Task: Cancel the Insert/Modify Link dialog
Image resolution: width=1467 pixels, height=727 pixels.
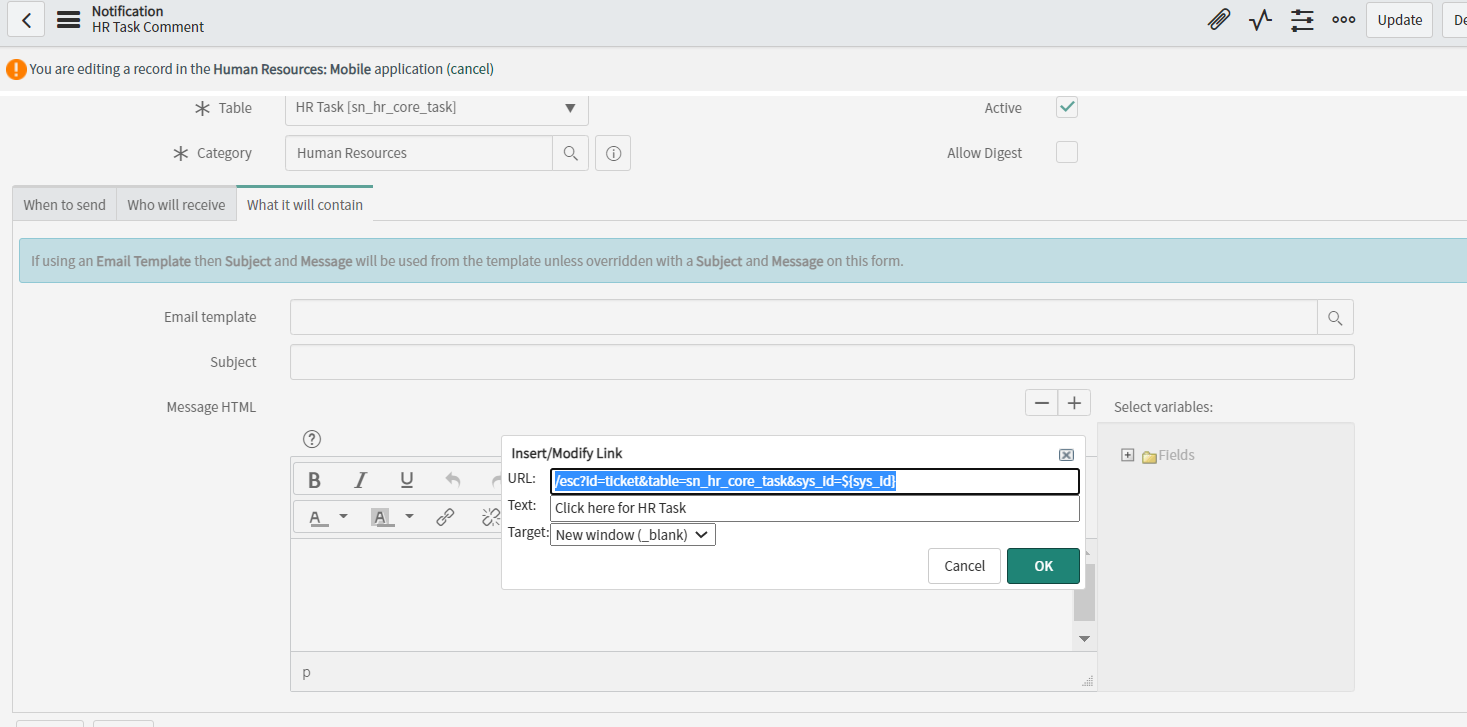Action: [x=964, y=566]
